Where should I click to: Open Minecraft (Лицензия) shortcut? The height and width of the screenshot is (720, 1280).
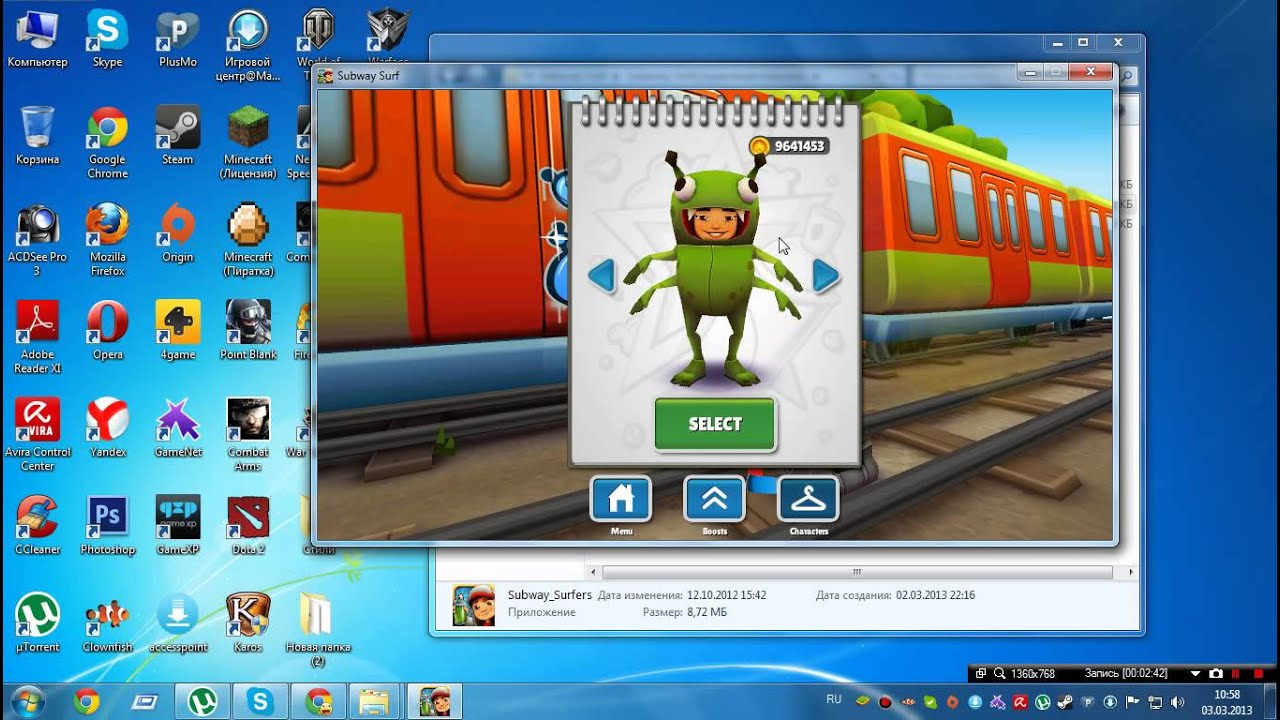point(248,142)
